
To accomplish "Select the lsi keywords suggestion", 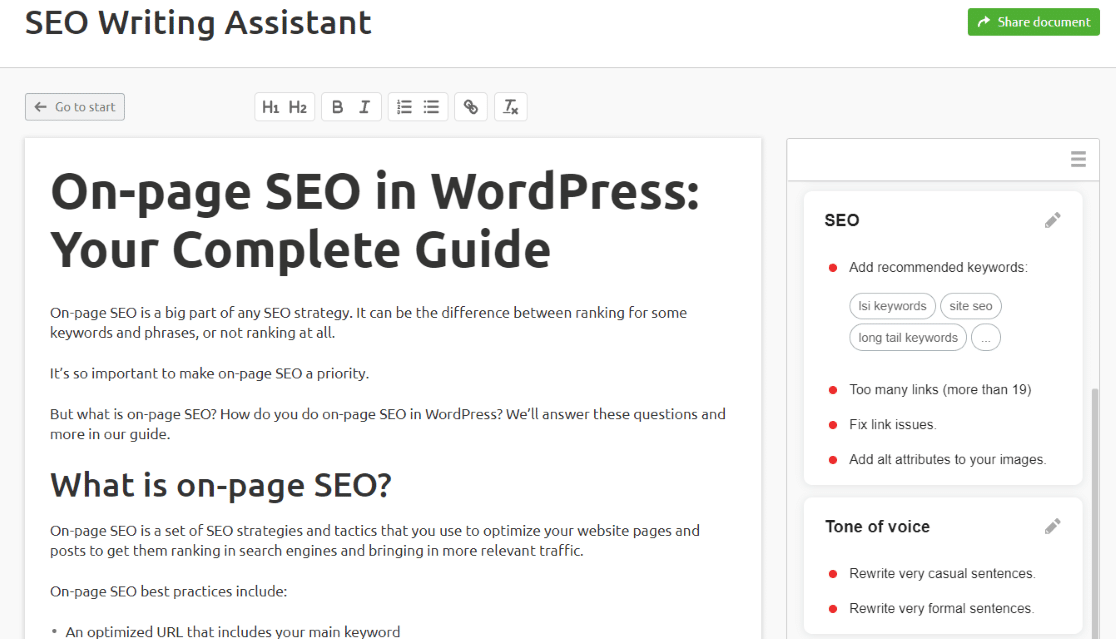I will tap(892, 306).
